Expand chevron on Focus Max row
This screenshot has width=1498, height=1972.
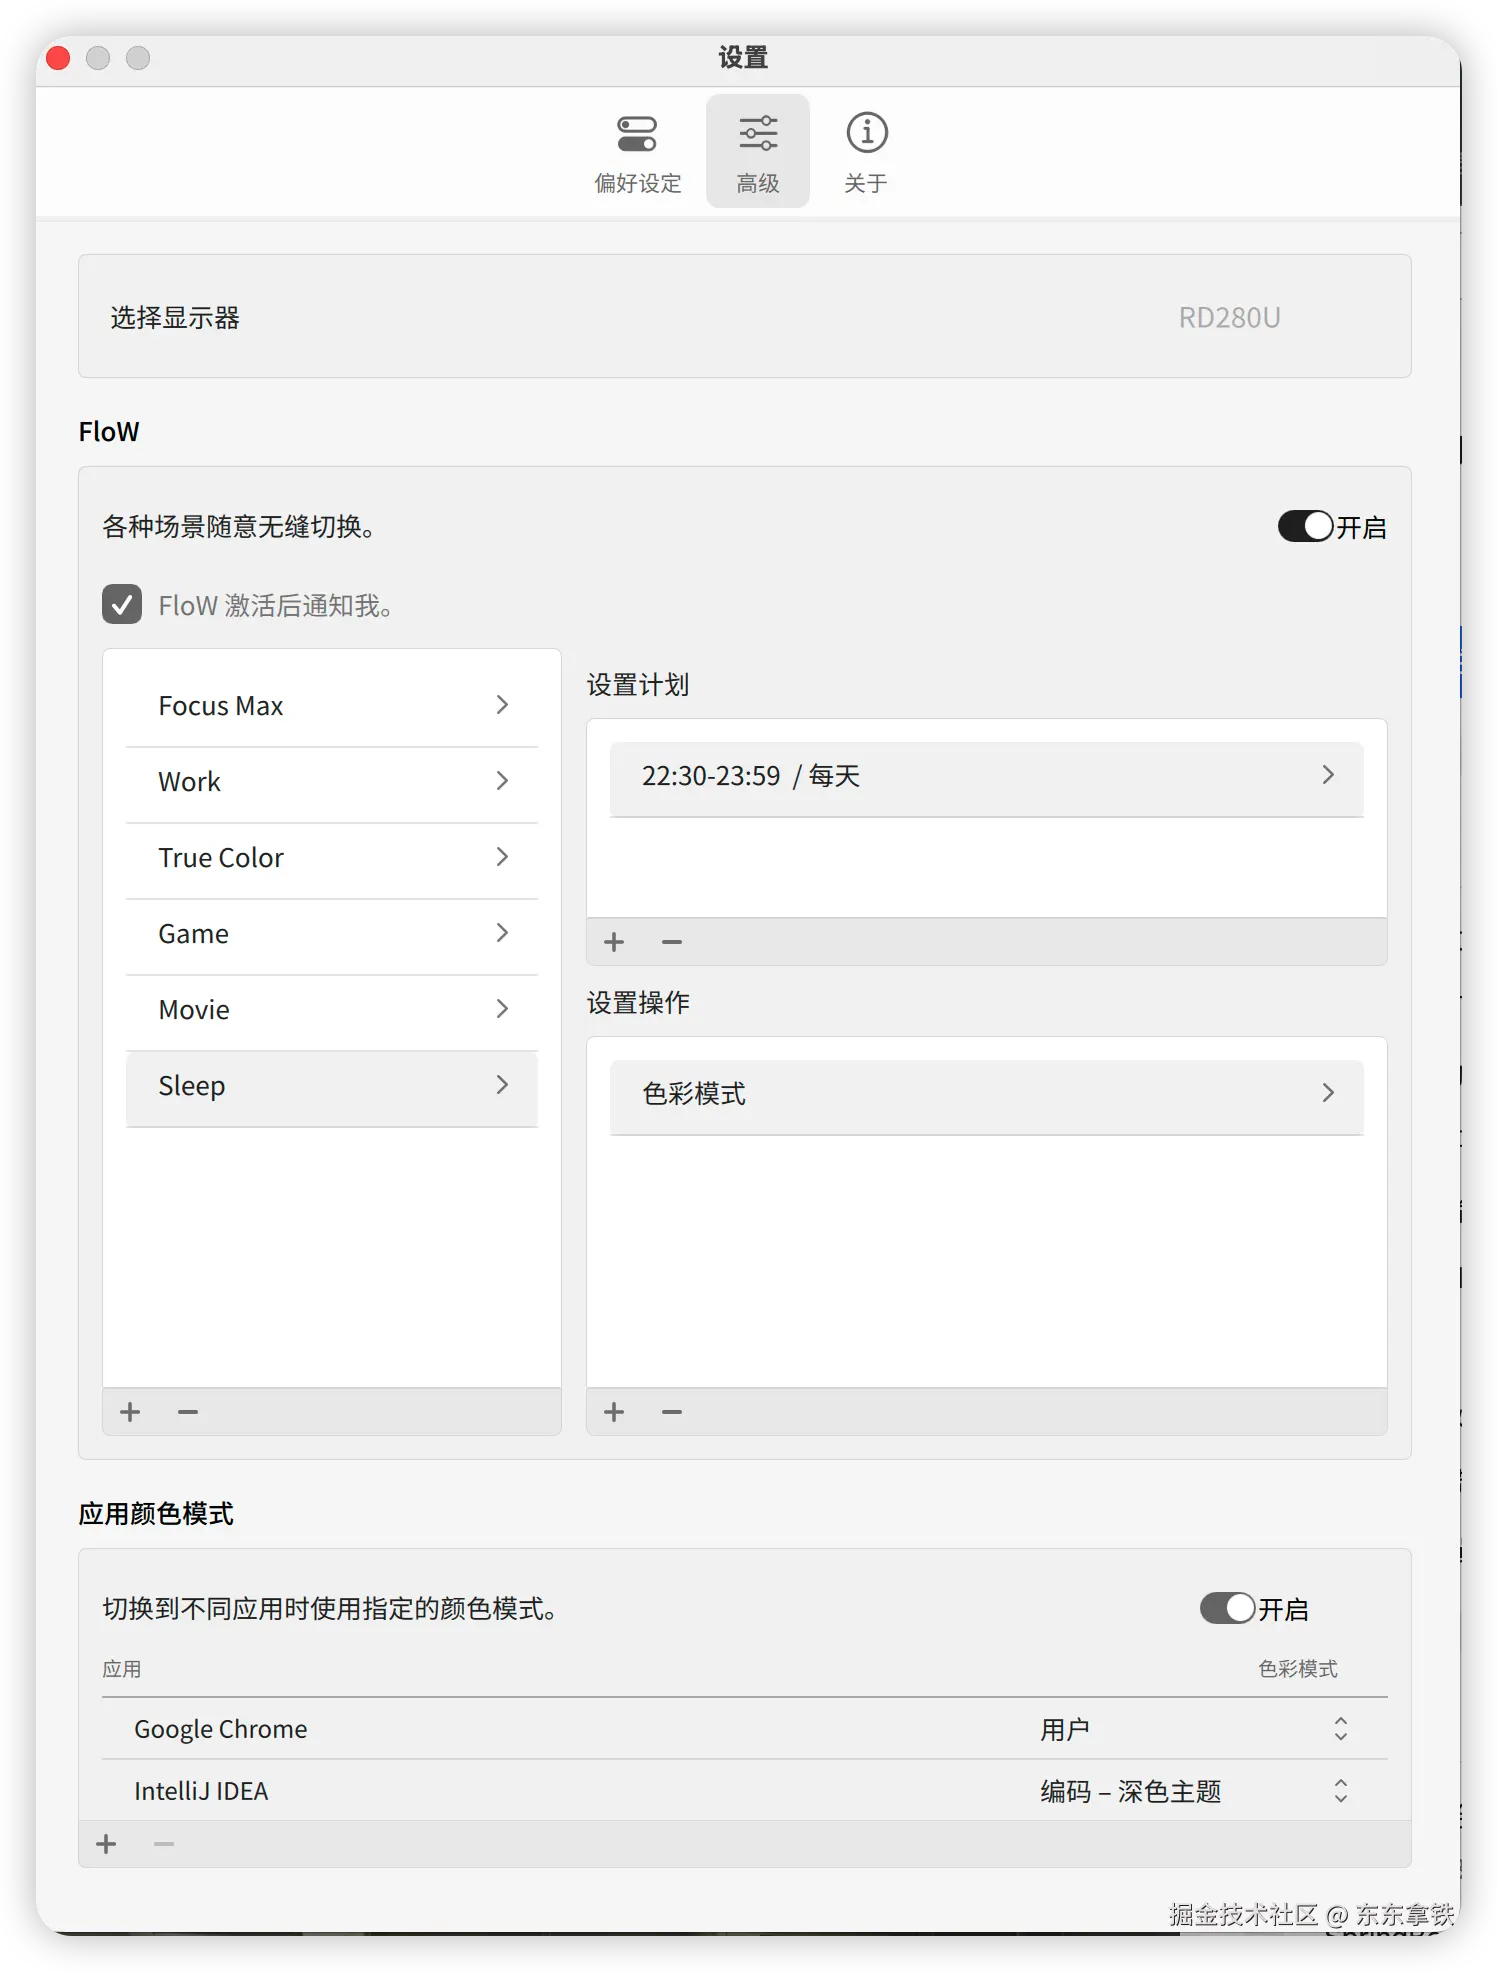[x=502, y=705]
